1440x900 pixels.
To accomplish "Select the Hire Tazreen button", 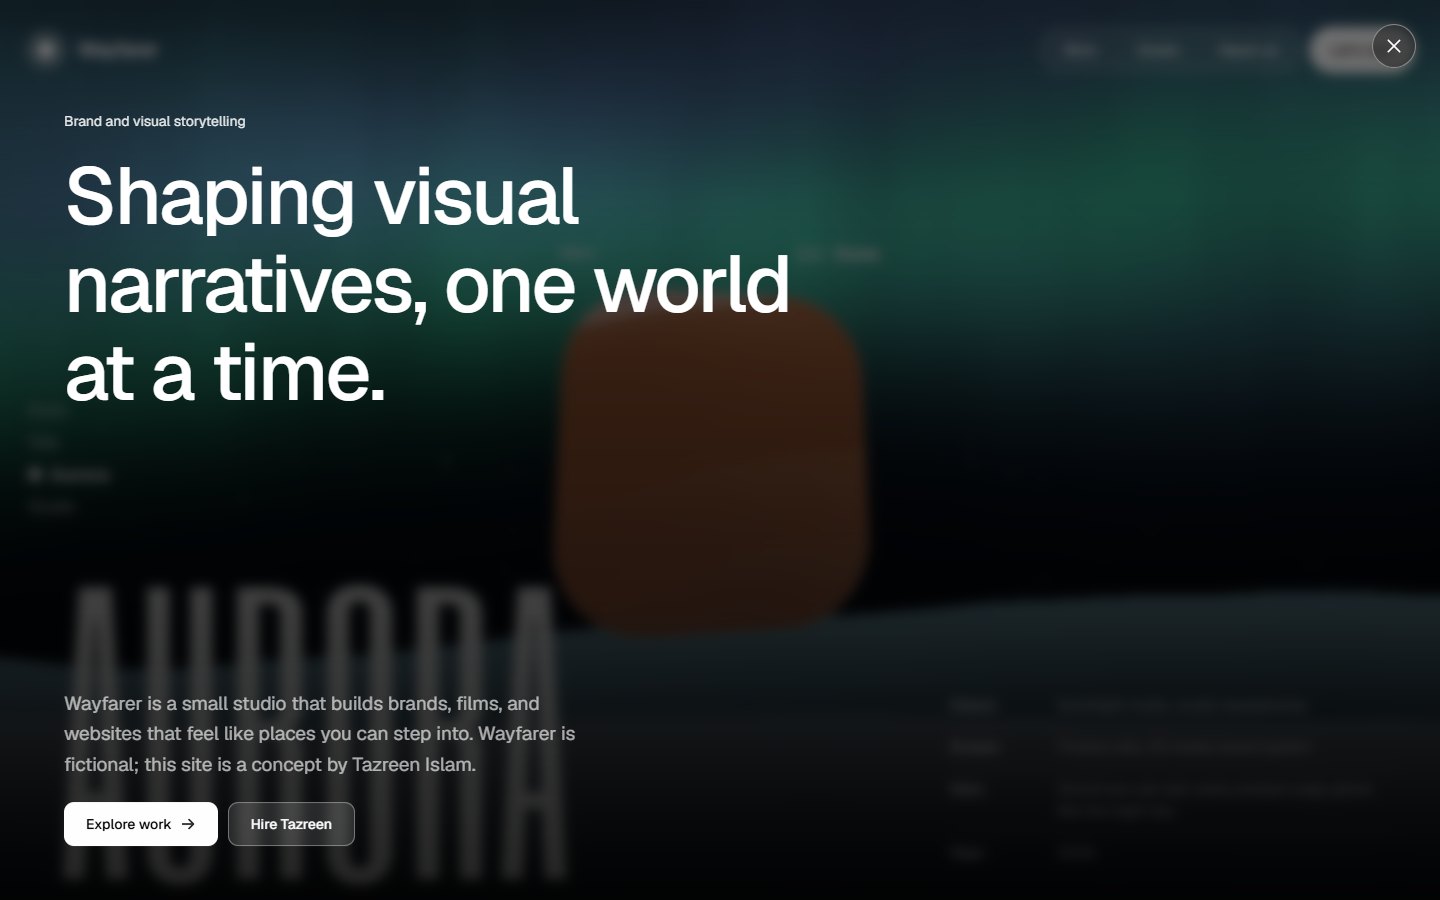I will (x=291, y=824).
